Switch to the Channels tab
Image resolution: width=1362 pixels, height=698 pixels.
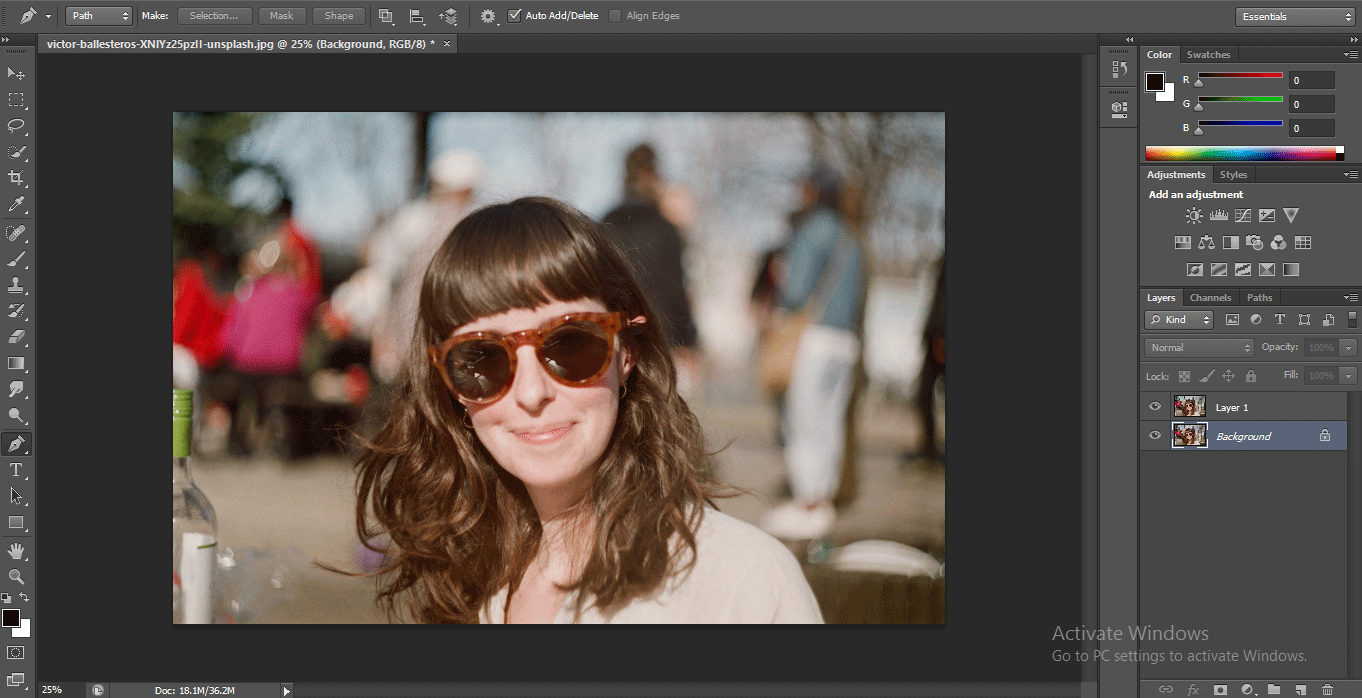(x=1210, y=298)
